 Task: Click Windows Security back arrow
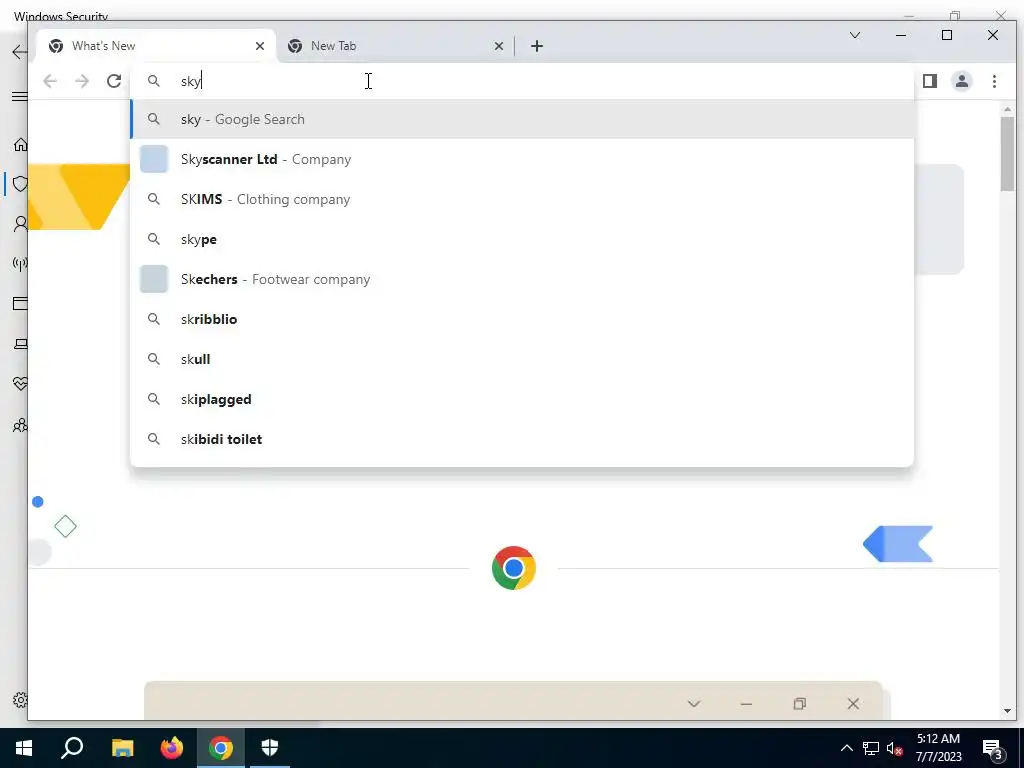pyautogui.click(x=20, y=52)
